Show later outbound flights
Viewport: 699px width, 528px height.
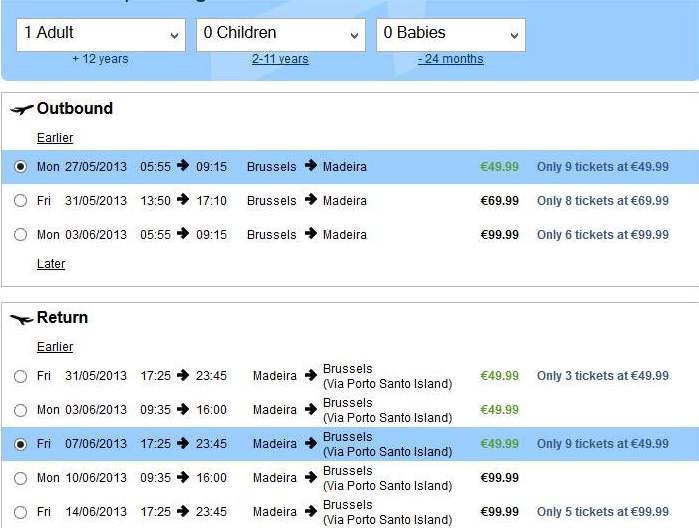pyautogui.click(x=51, y=264)
